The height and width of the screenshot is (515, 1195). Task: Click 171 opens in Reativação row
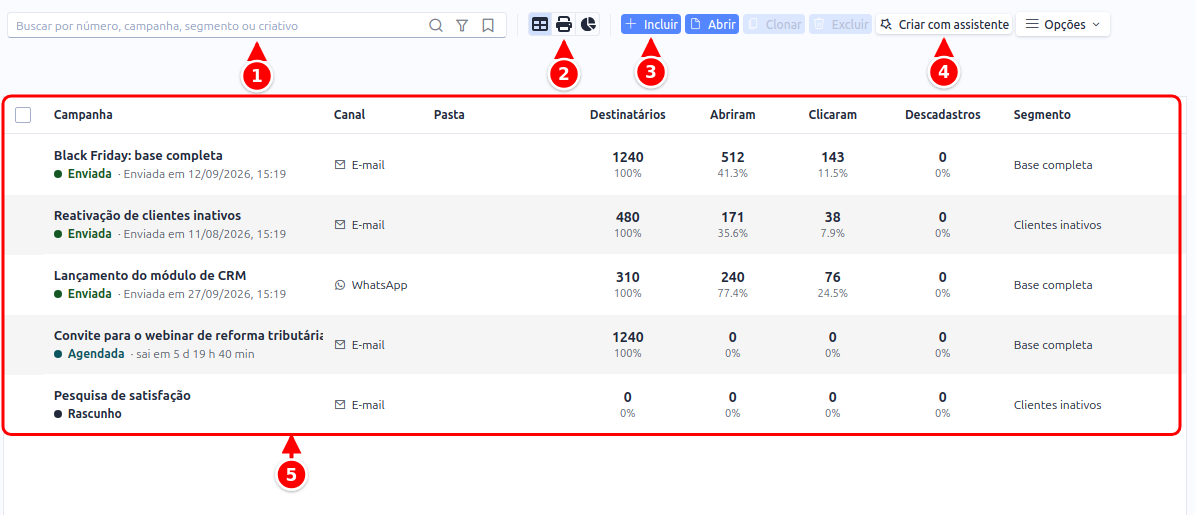[732, 218]
